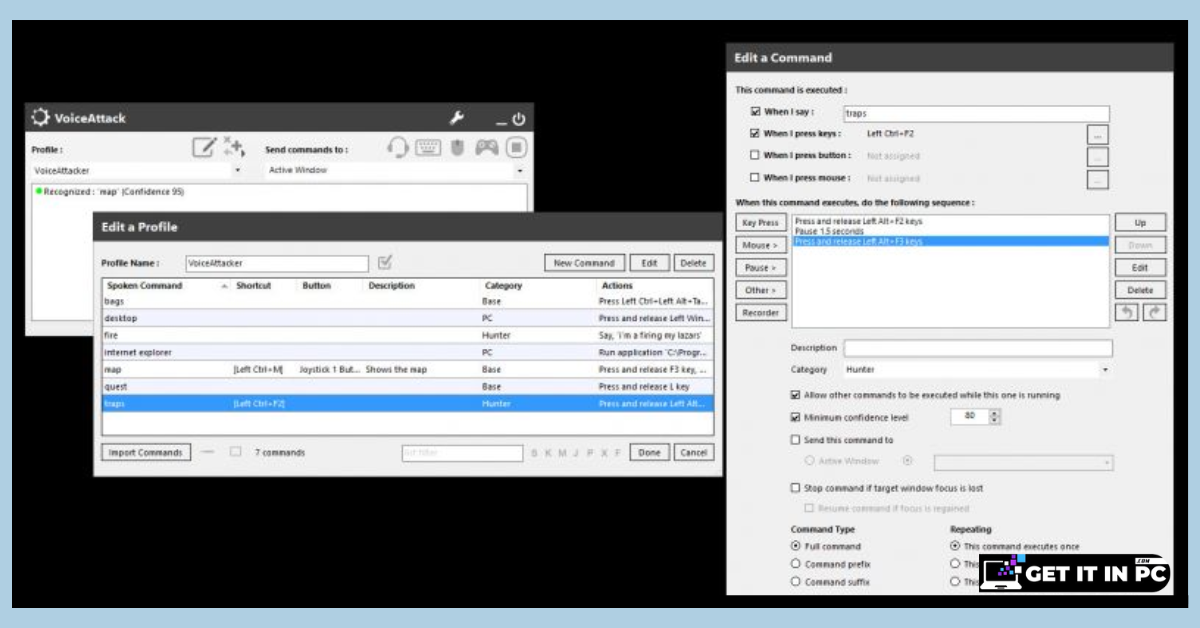Click the Import Commands button
Image resolution: width=1200 pixels, height=628 pixels.
[x=146, y=453]
